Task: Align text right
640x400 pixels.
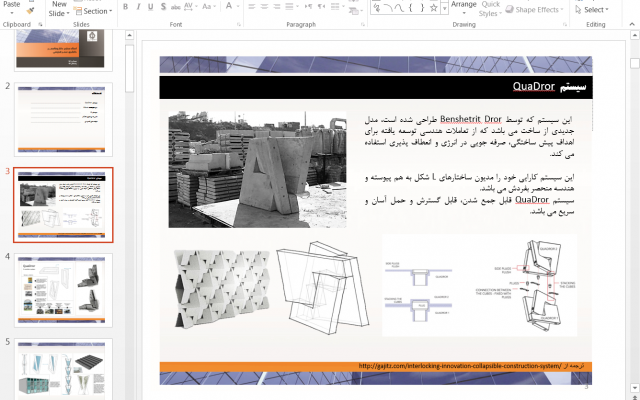Action: pyautogui.click(x=277, y=7)
